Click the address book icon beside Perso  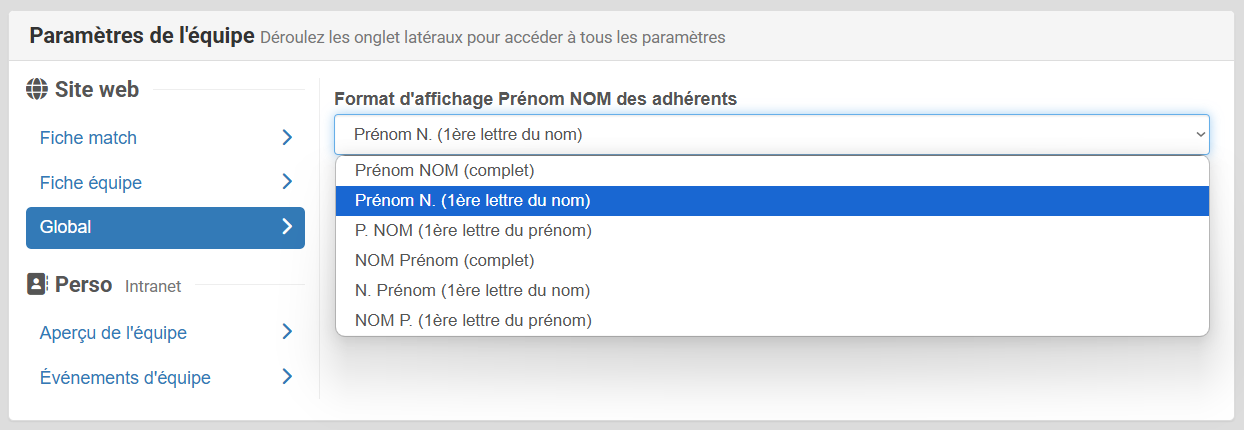(37, 284)
